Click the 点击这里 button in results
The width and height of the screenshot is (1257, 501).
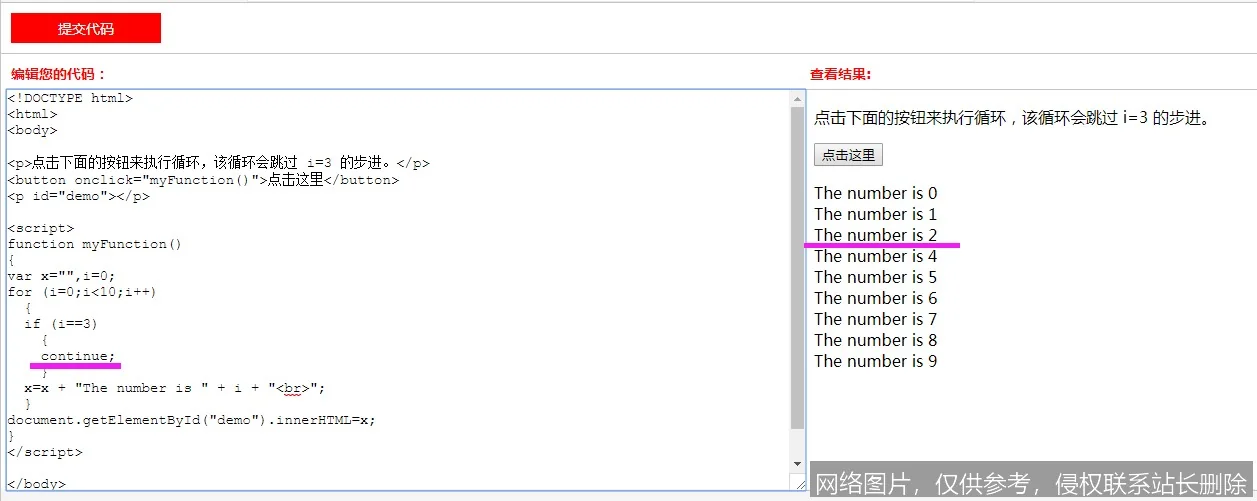pos(848,155)
